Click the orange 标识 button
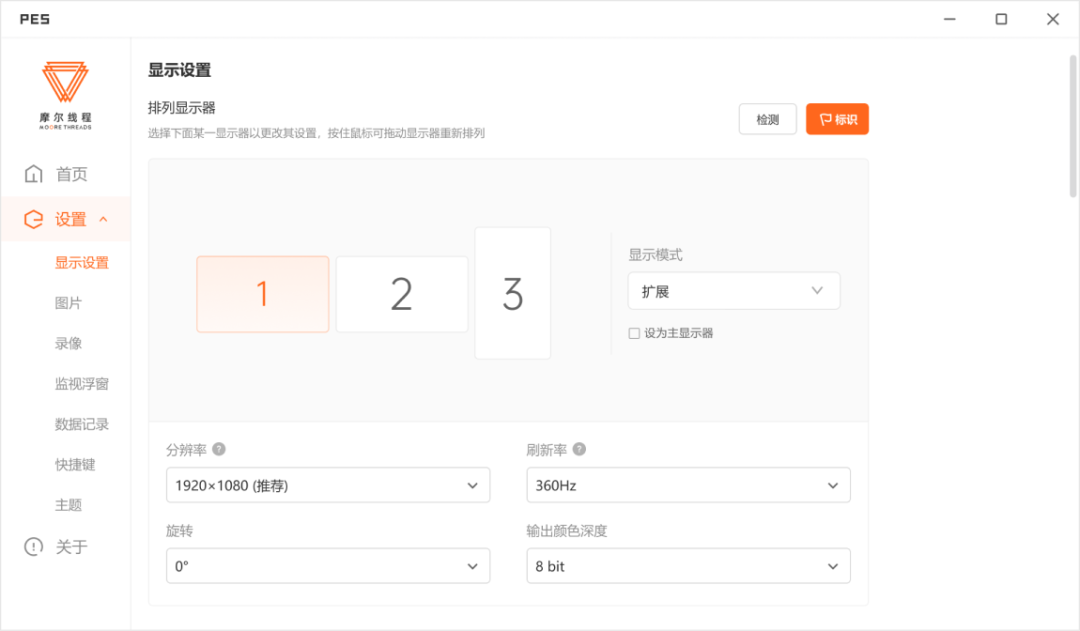Viewport: 1080px width, 631px height. click(x=837, y=119)
